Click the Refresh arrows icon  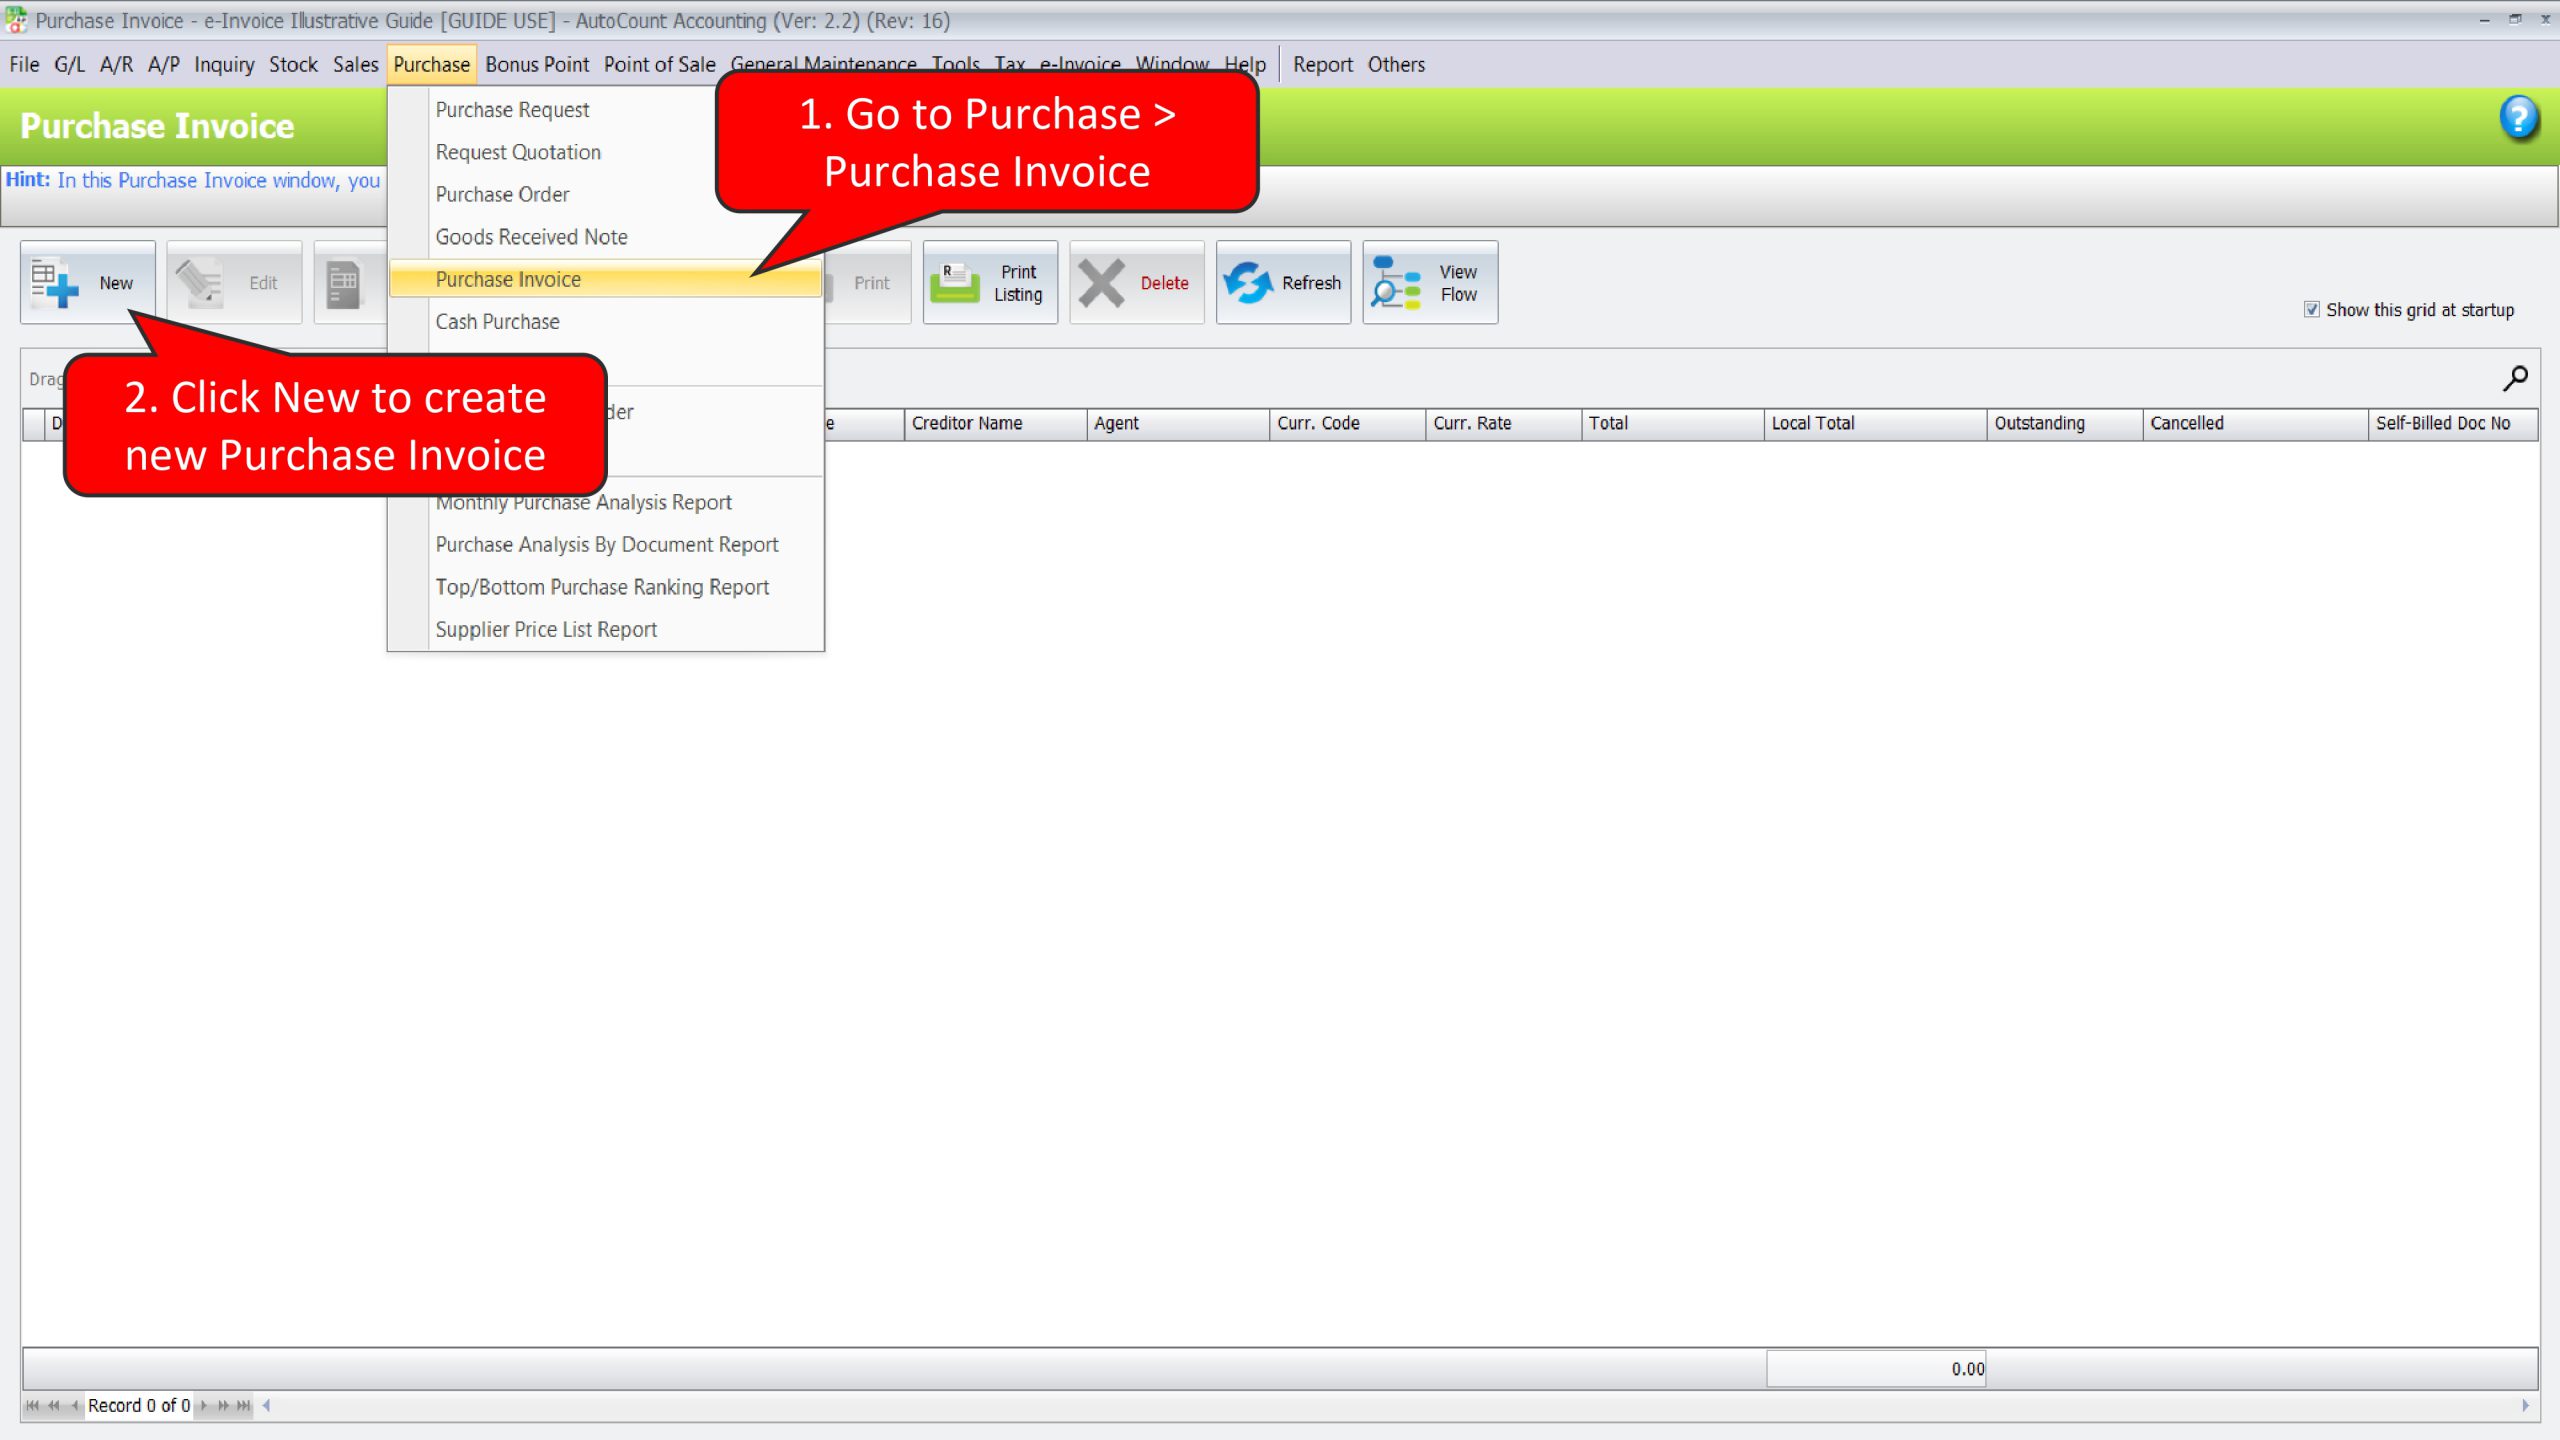point(1248,283)
